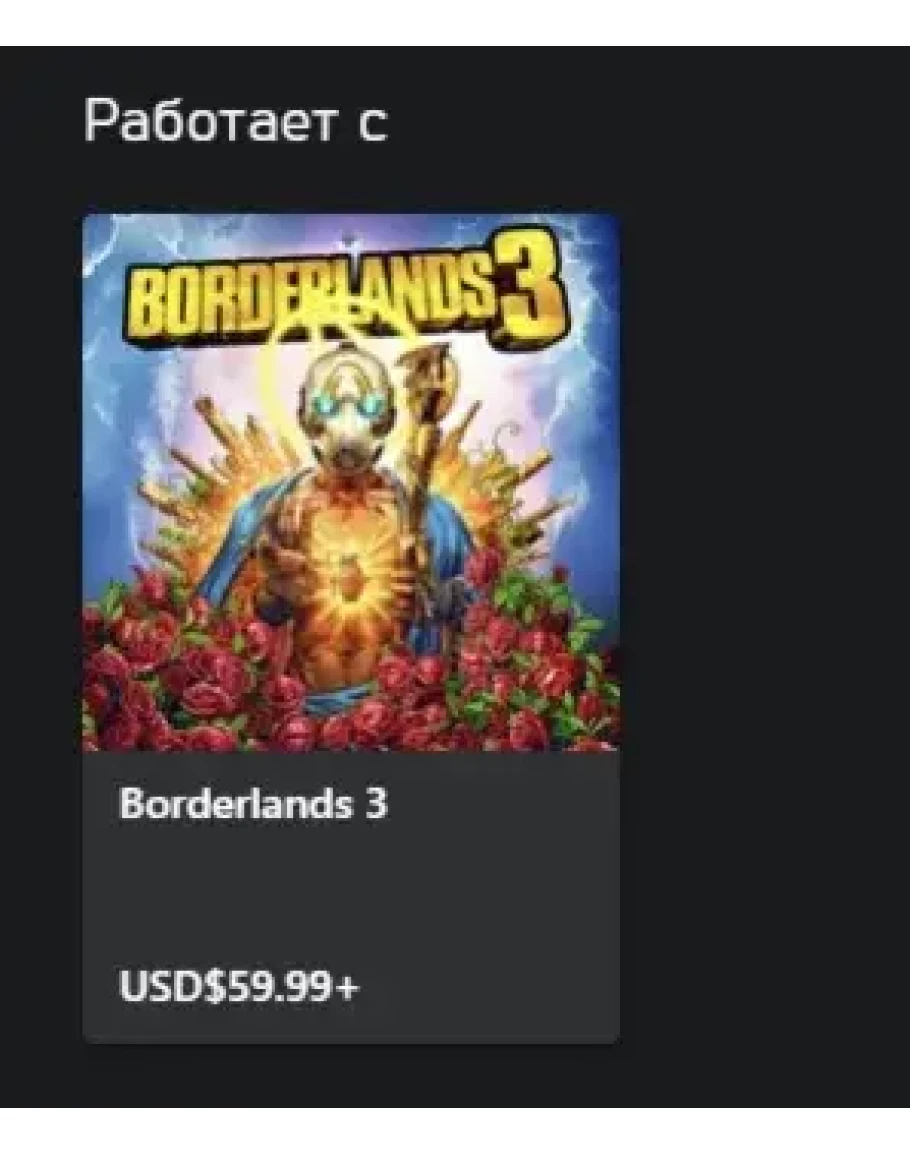Select the Borderlands 3 game card
The width and height of the screenshot is (910, 1155).
coord(351,628)
